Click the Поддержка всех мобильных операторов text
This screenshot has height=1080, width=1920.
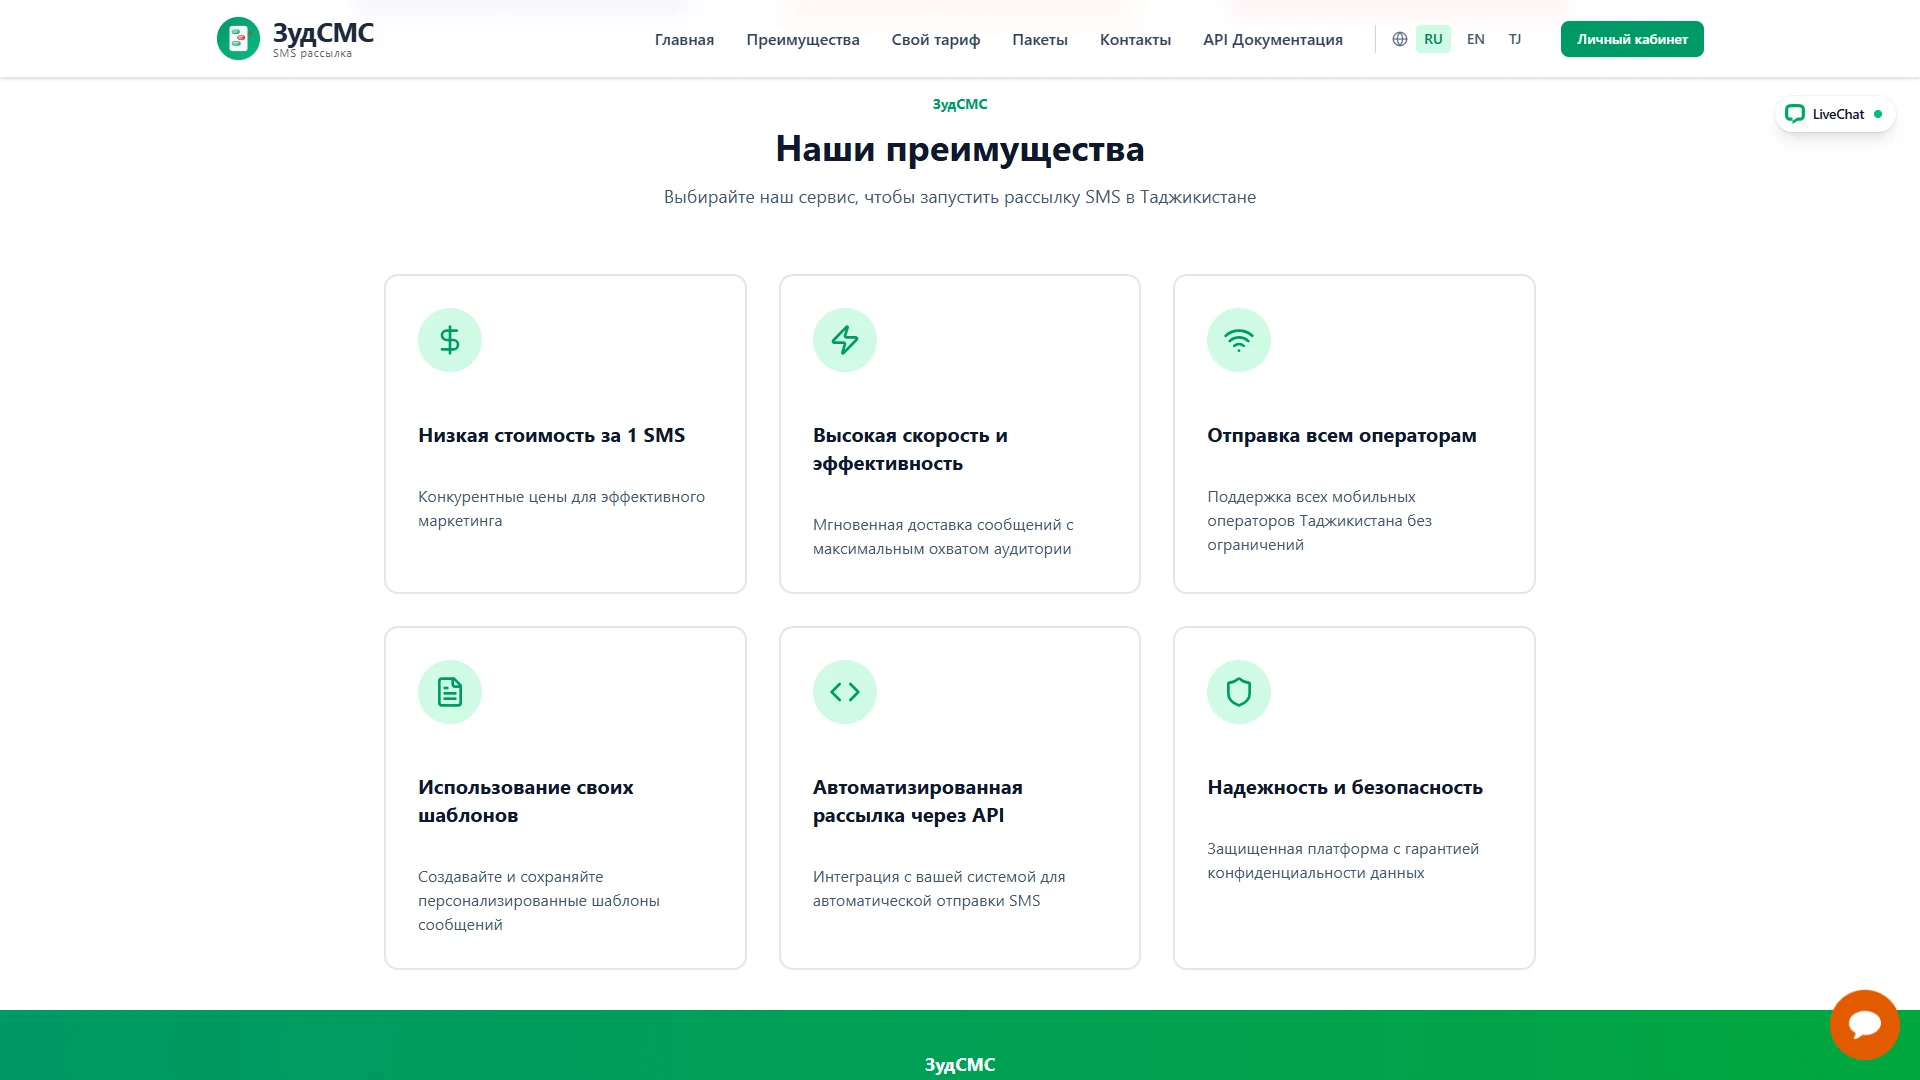(1319, 521)
